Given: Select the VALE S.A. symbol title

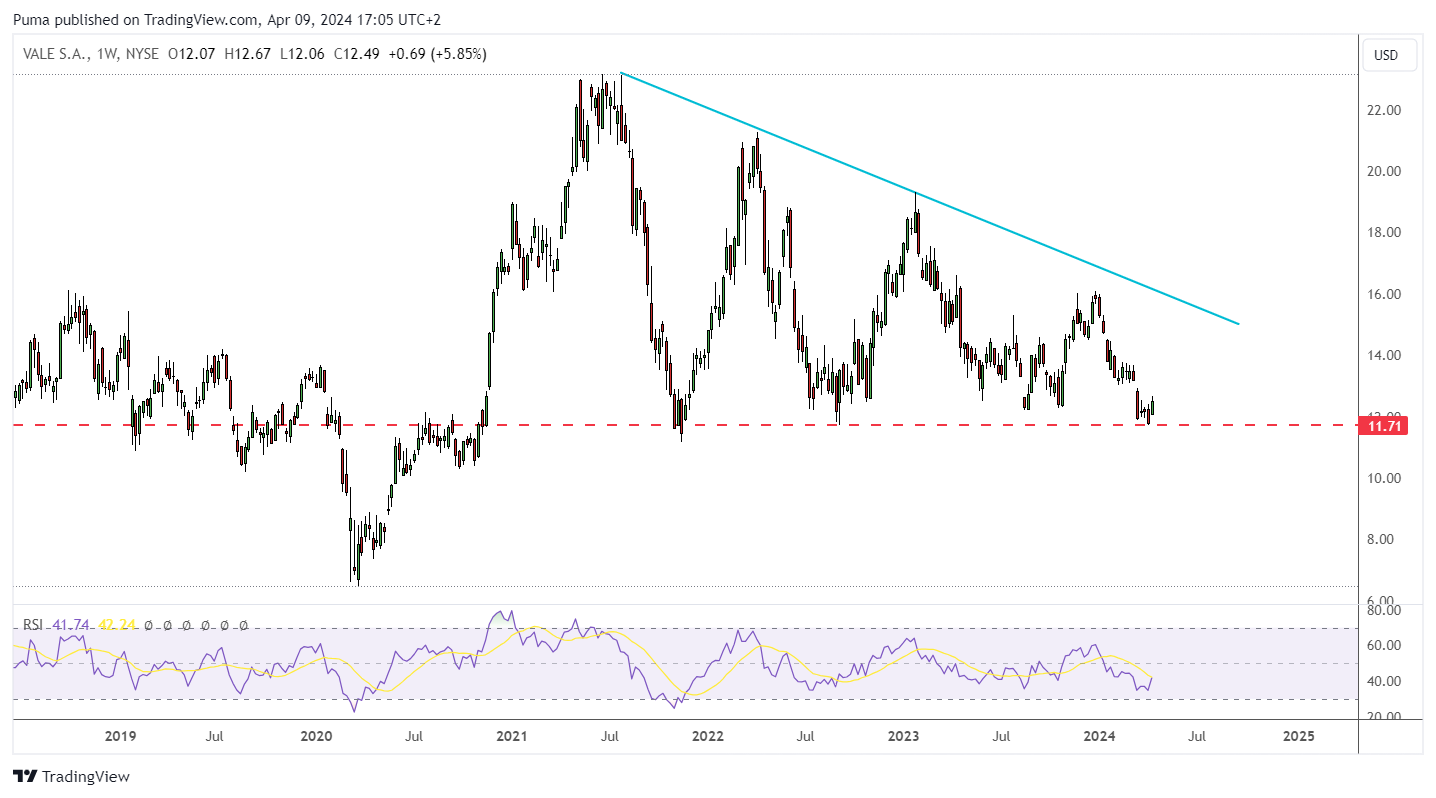Looking at the screenshot, I should 55,54.
